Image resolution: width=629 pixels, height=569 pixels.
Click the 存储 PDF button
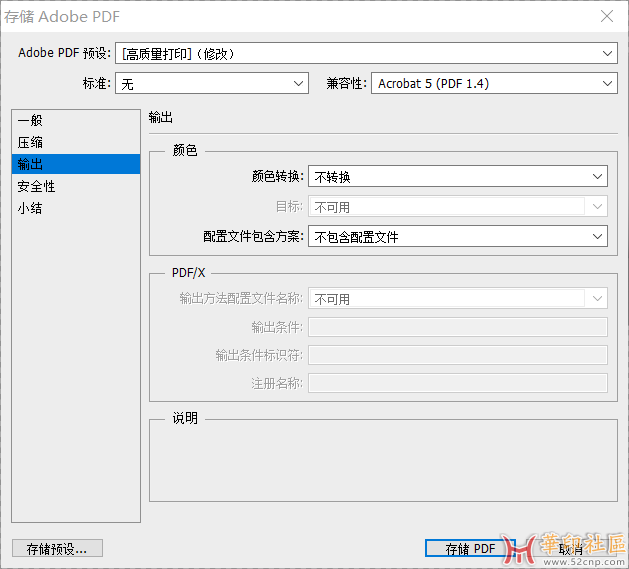tap(470, 548)
